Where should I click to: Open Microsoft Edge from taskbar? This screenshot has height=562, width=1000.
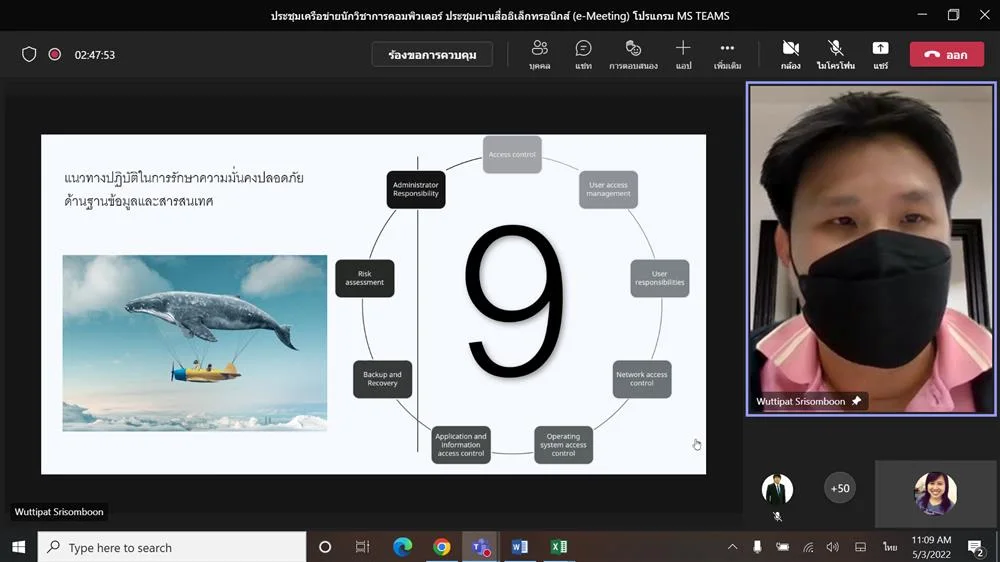click(402, 547)
